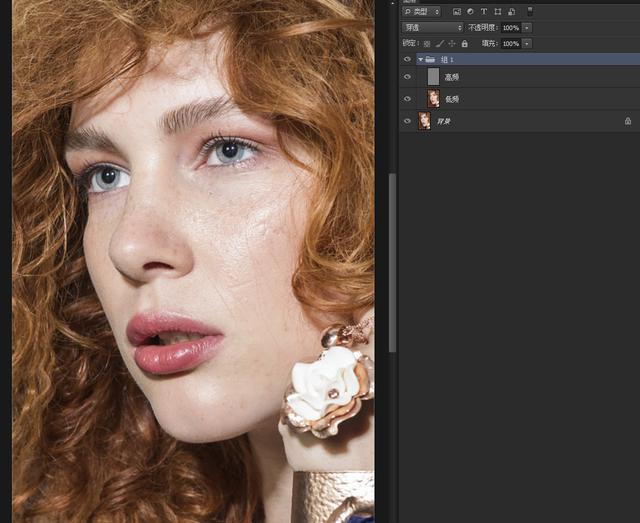Open the layer filter type dropdown
This screenshot has width=640, height=523.
[421, 12]
